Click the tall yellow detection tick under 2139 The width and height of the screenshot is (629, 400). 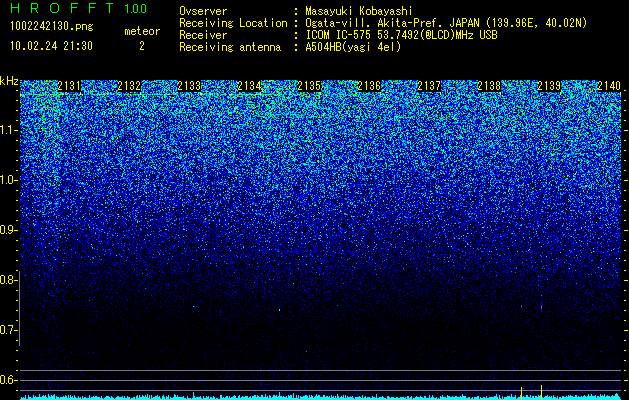(x=541, y=392)
